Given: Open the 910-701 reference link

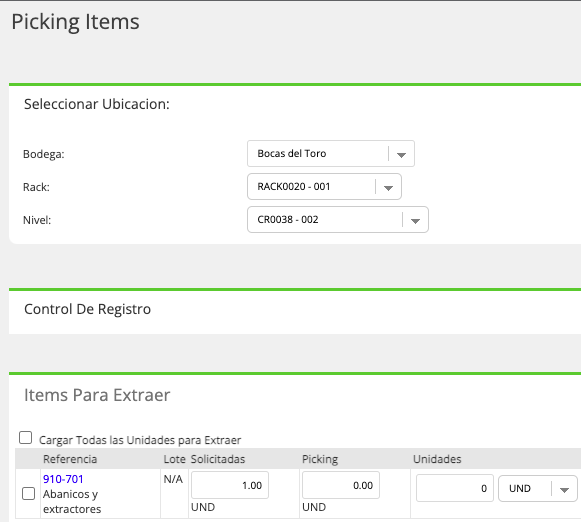Looking at the screenshot, I should tap(63, 479).
